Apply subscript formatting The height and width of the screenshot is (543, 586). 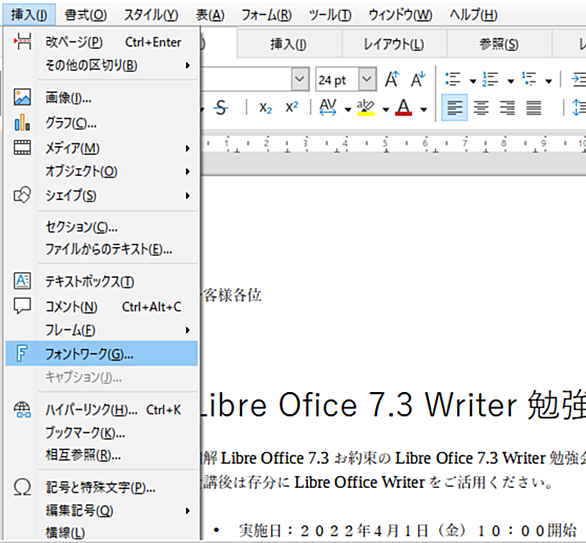(x=266, y=108)
